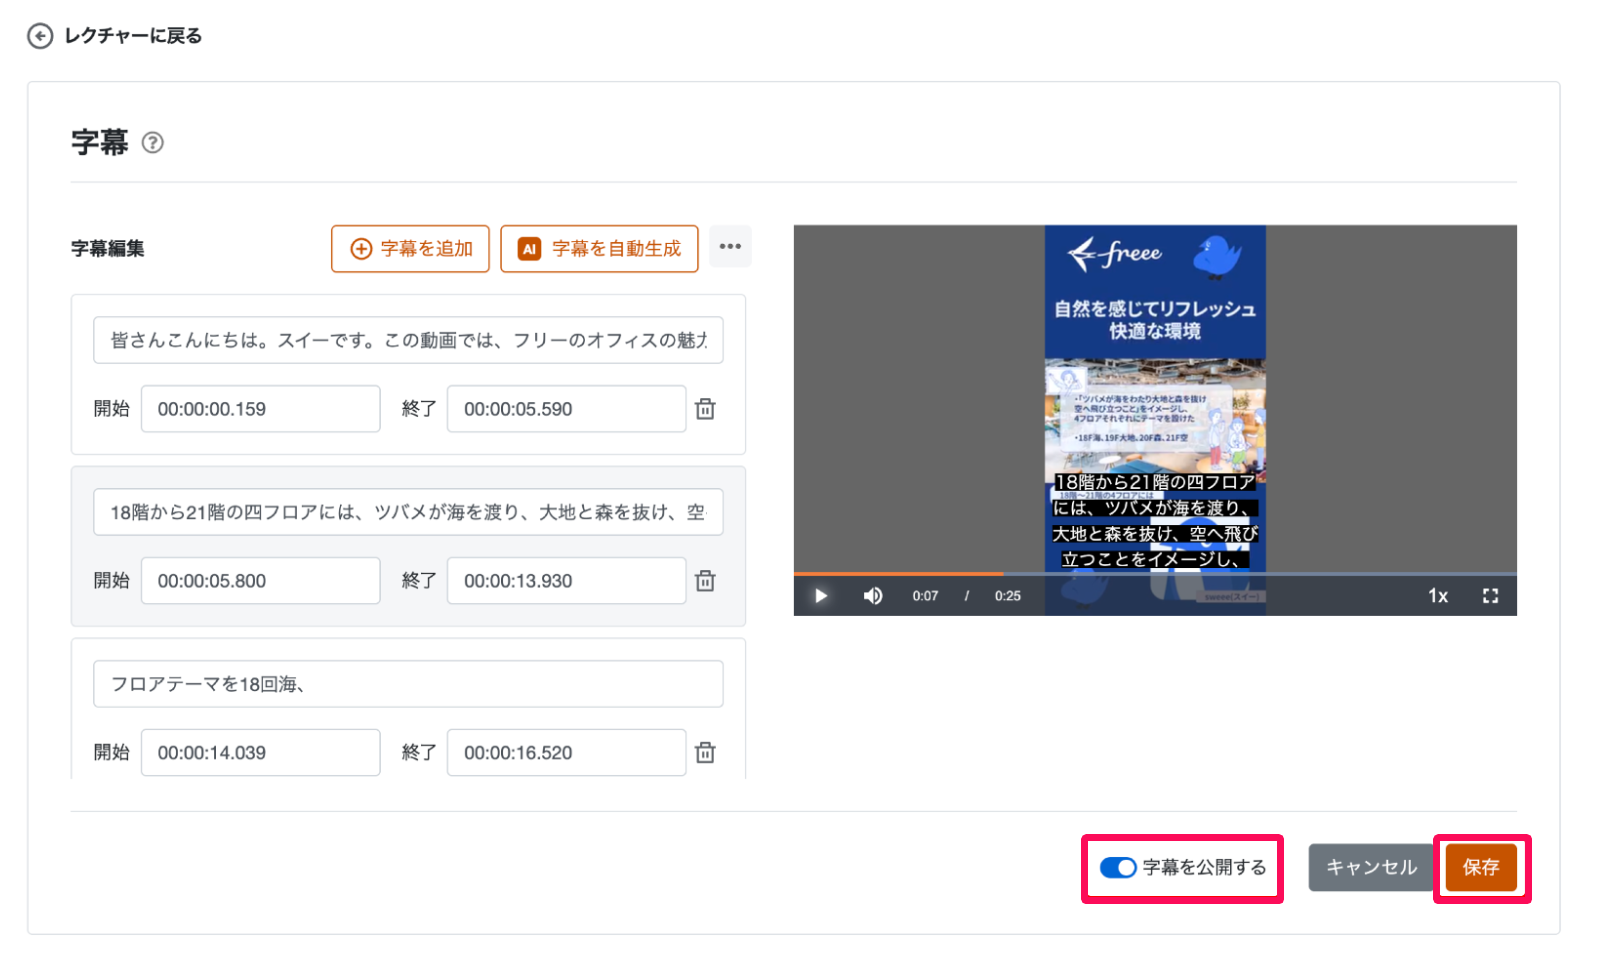This screenshot has height=970, width=1602.
Task: Click end time field 00:00:16.520
Action: pos(566,753)
